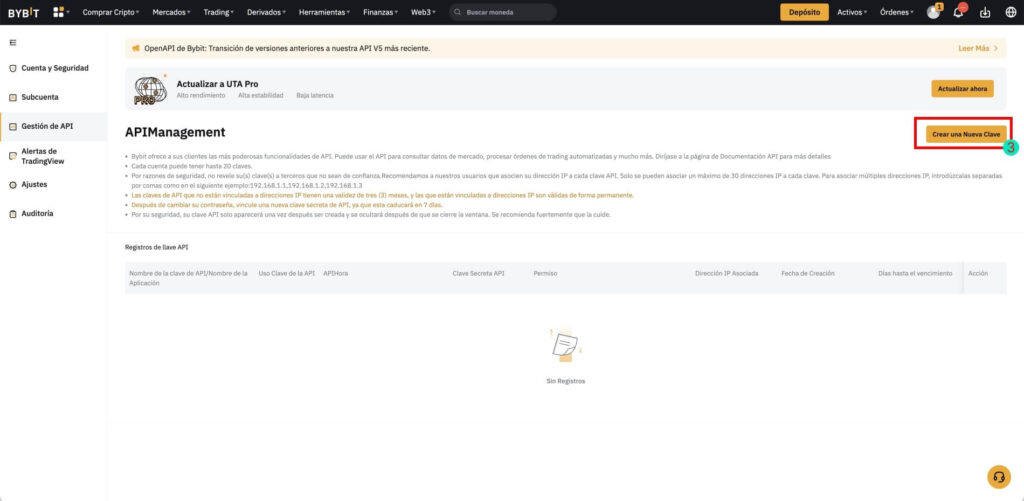Click the Acción column header

pos(978,274)
